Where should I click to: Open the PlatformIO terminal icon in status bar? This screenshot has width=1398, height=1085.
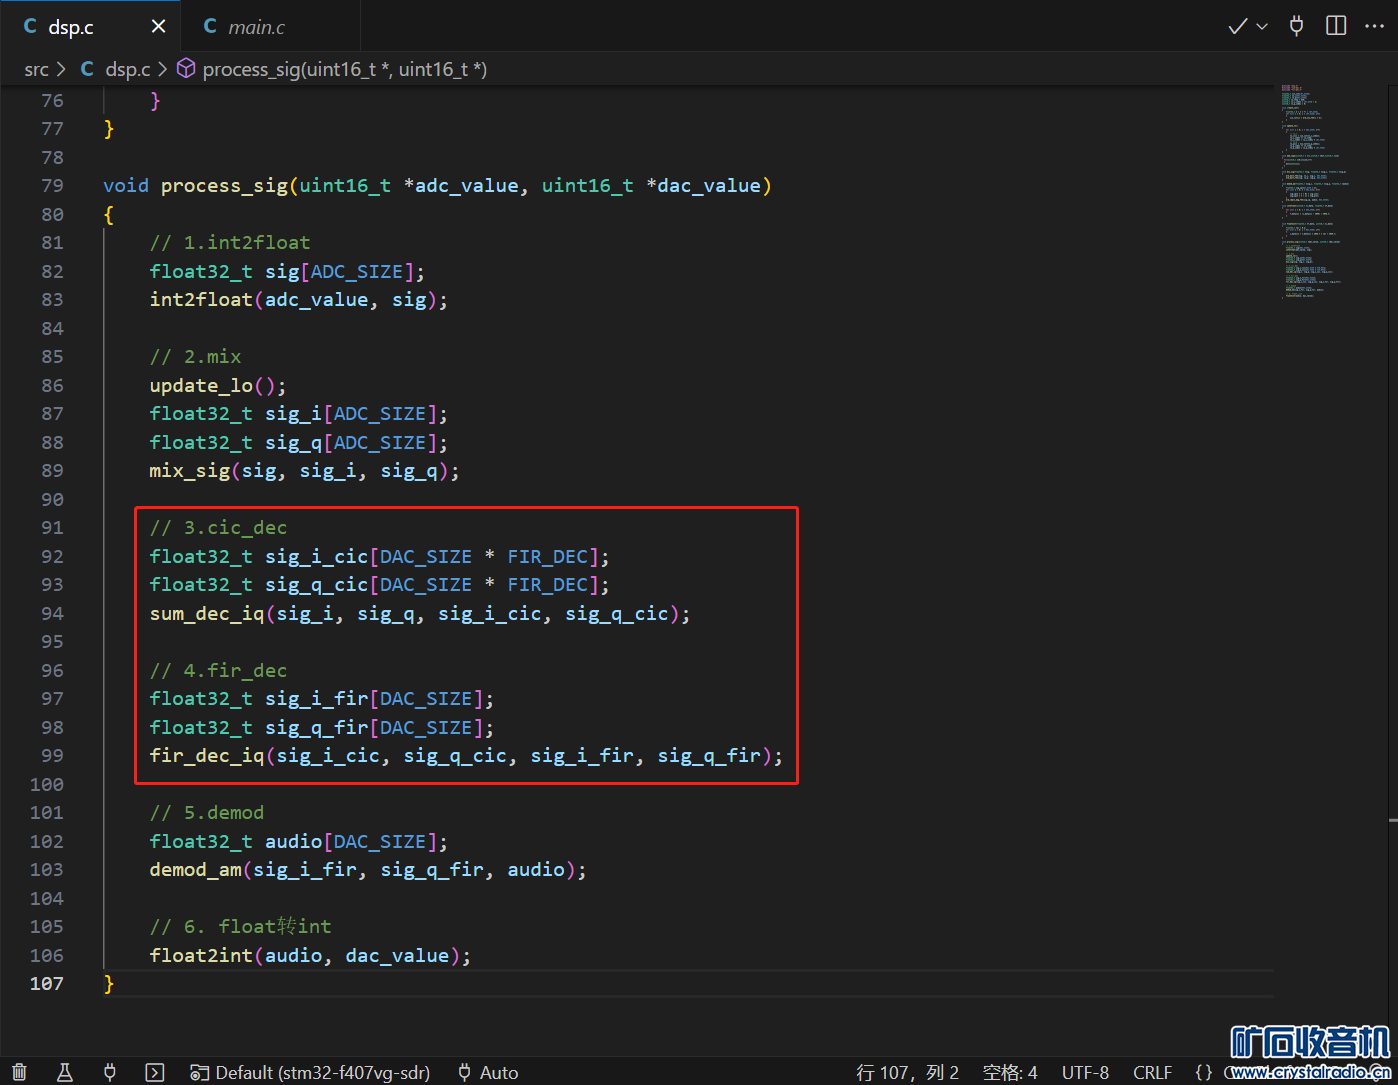tap(155, 1072)
